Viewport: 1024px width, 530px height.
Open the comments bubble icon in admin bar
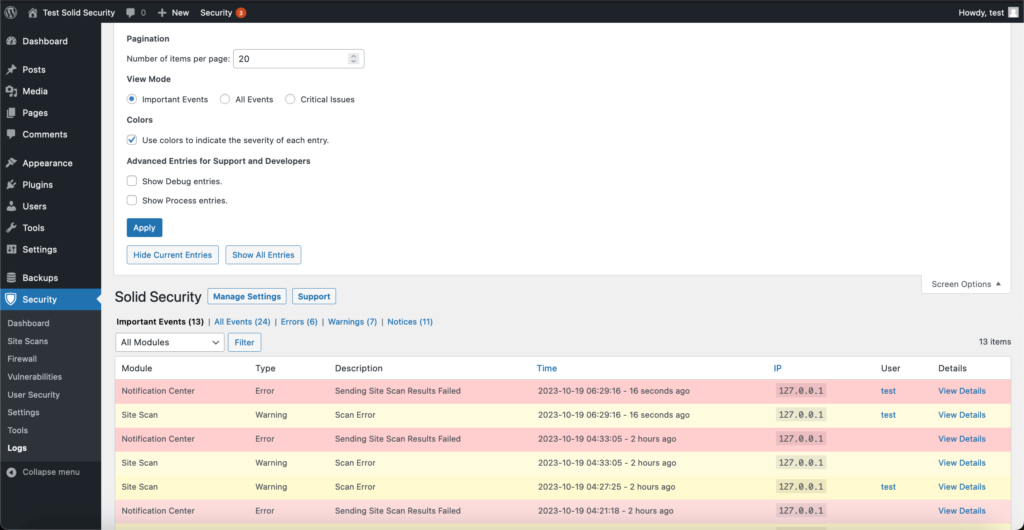(x=131, y=13)
